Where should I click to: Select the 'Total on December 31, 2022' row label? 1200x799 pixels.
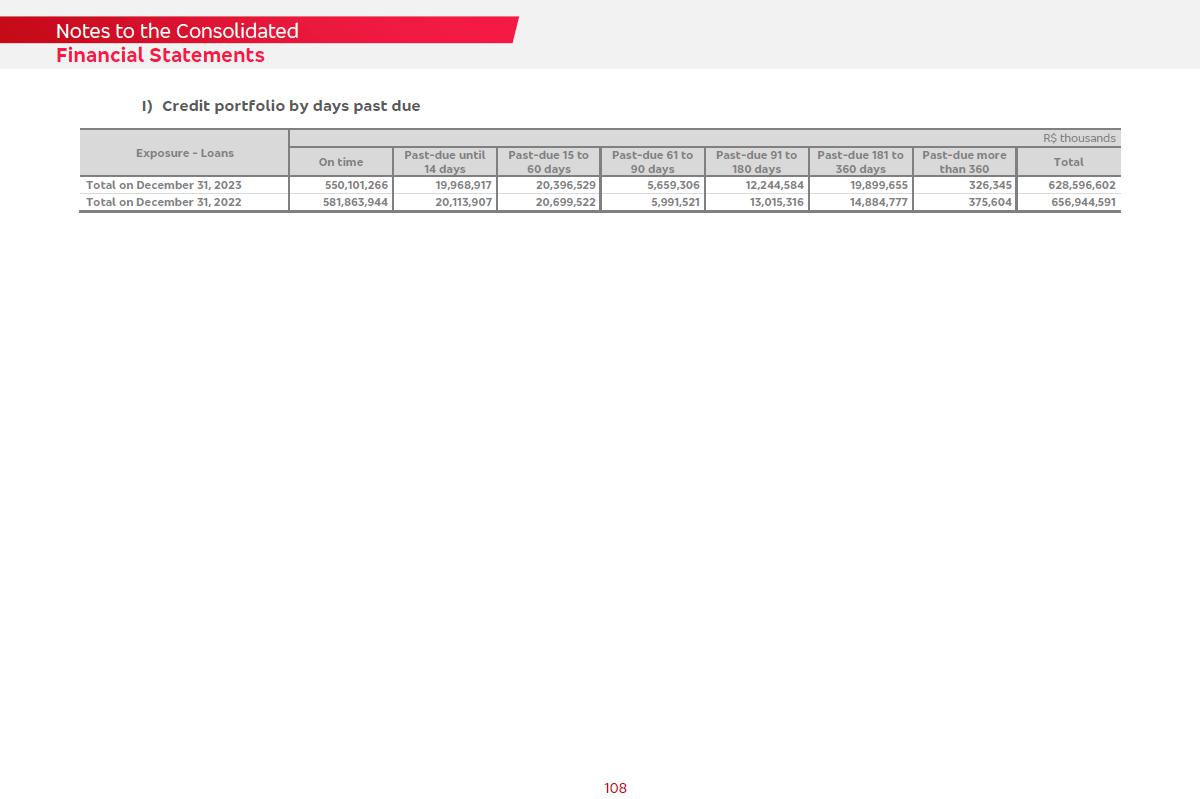(164, 202)
